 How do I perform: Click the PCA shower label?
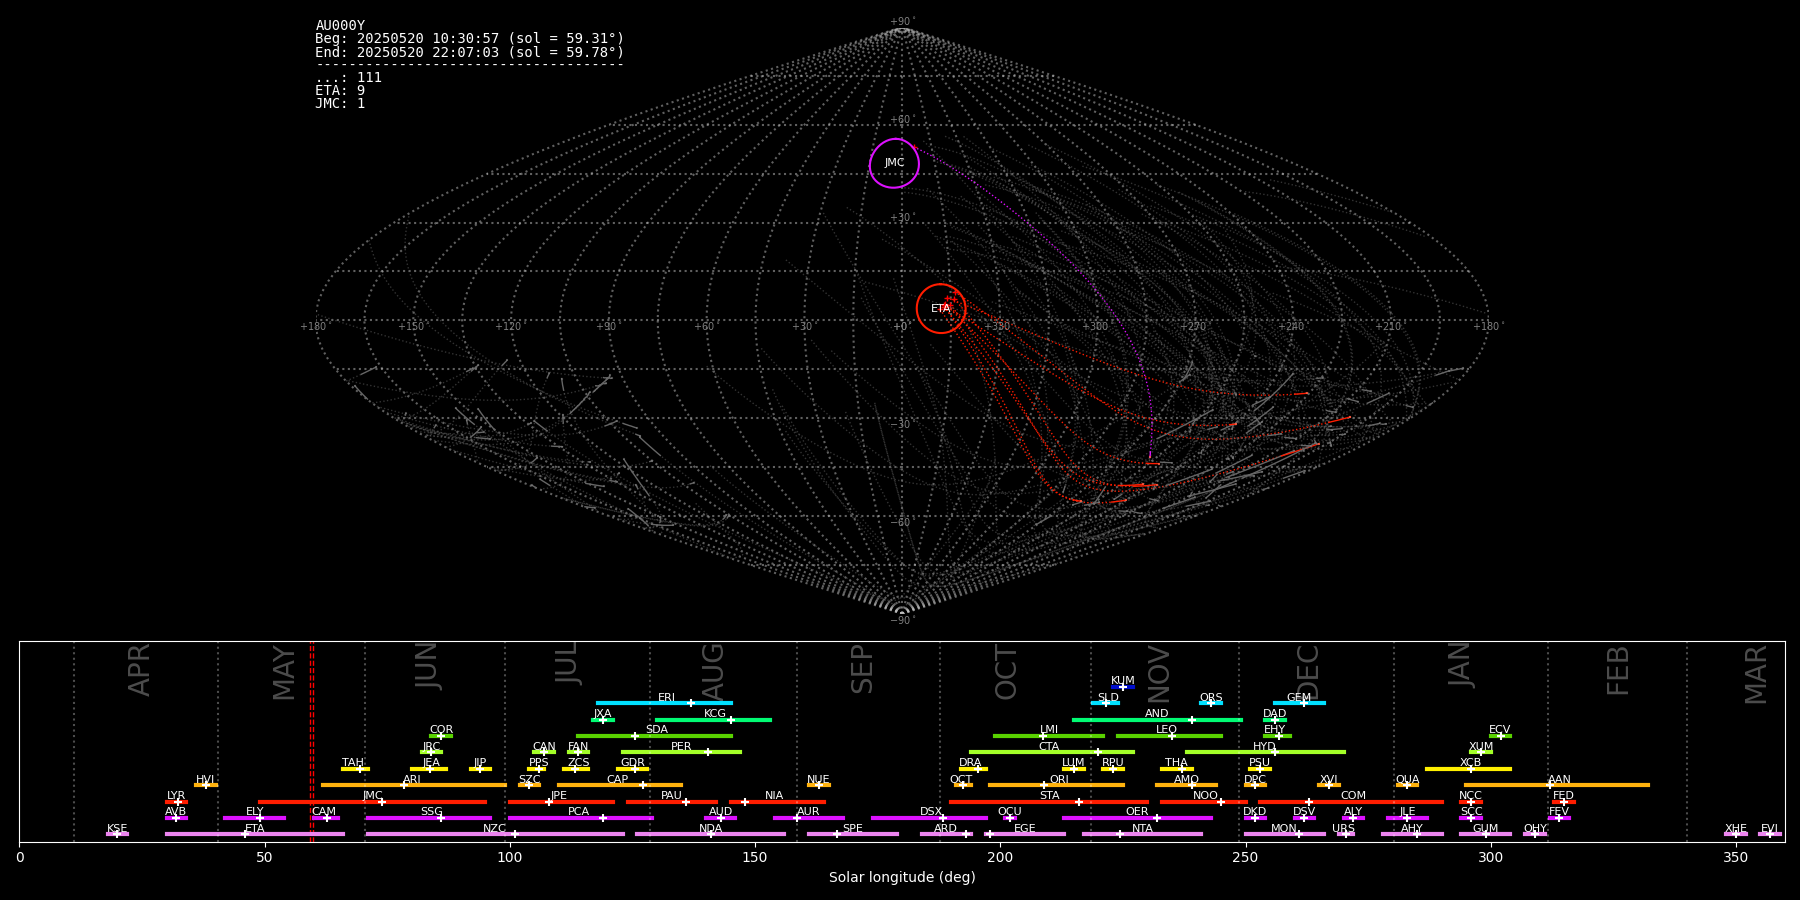click(579, 812)
